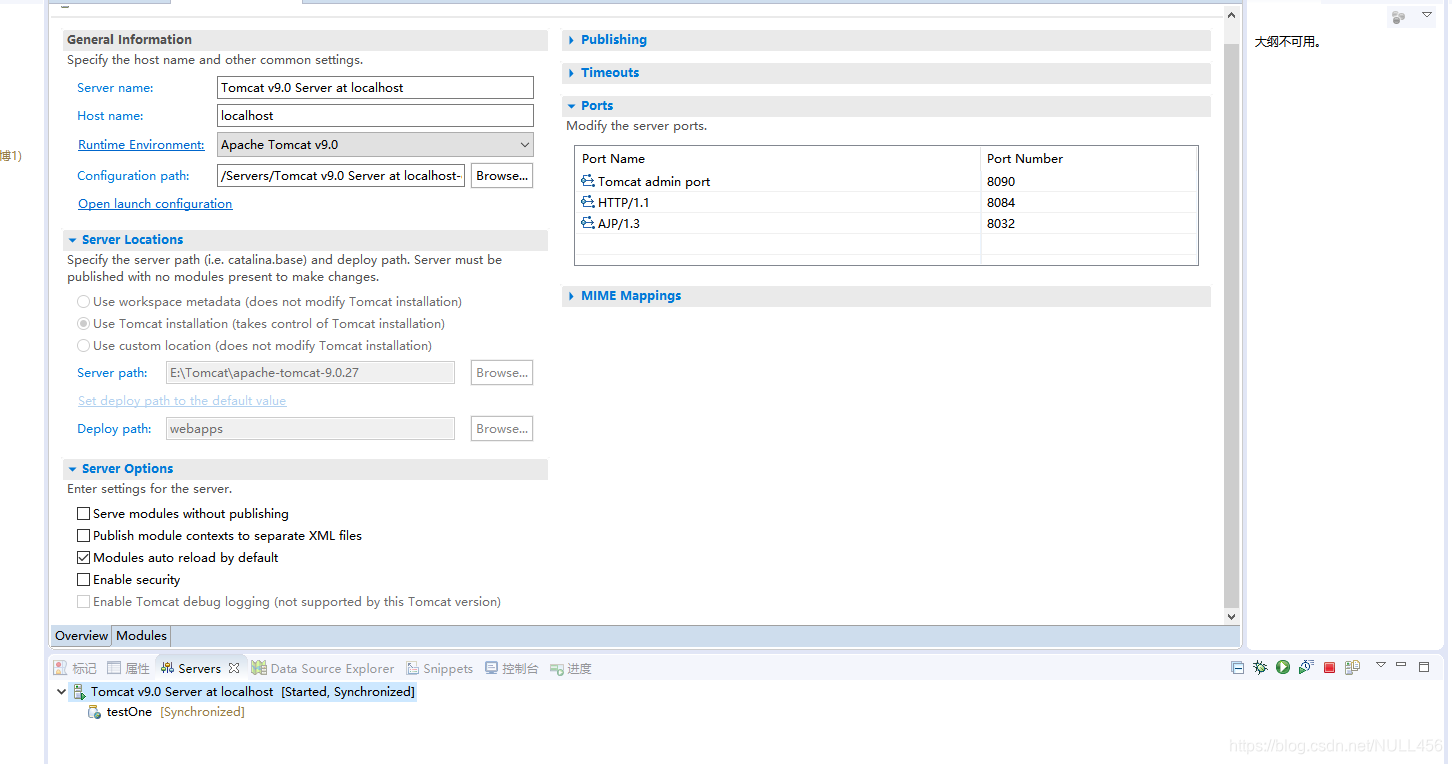Click the HTTP/1.1 port row icon
1452x764 pixels.
pyautogui.click(x=588, y=202)
